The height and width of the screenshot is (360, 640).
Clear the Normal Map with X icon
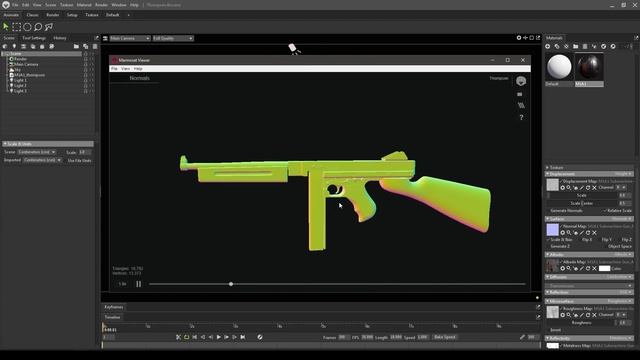coord(594,233)
